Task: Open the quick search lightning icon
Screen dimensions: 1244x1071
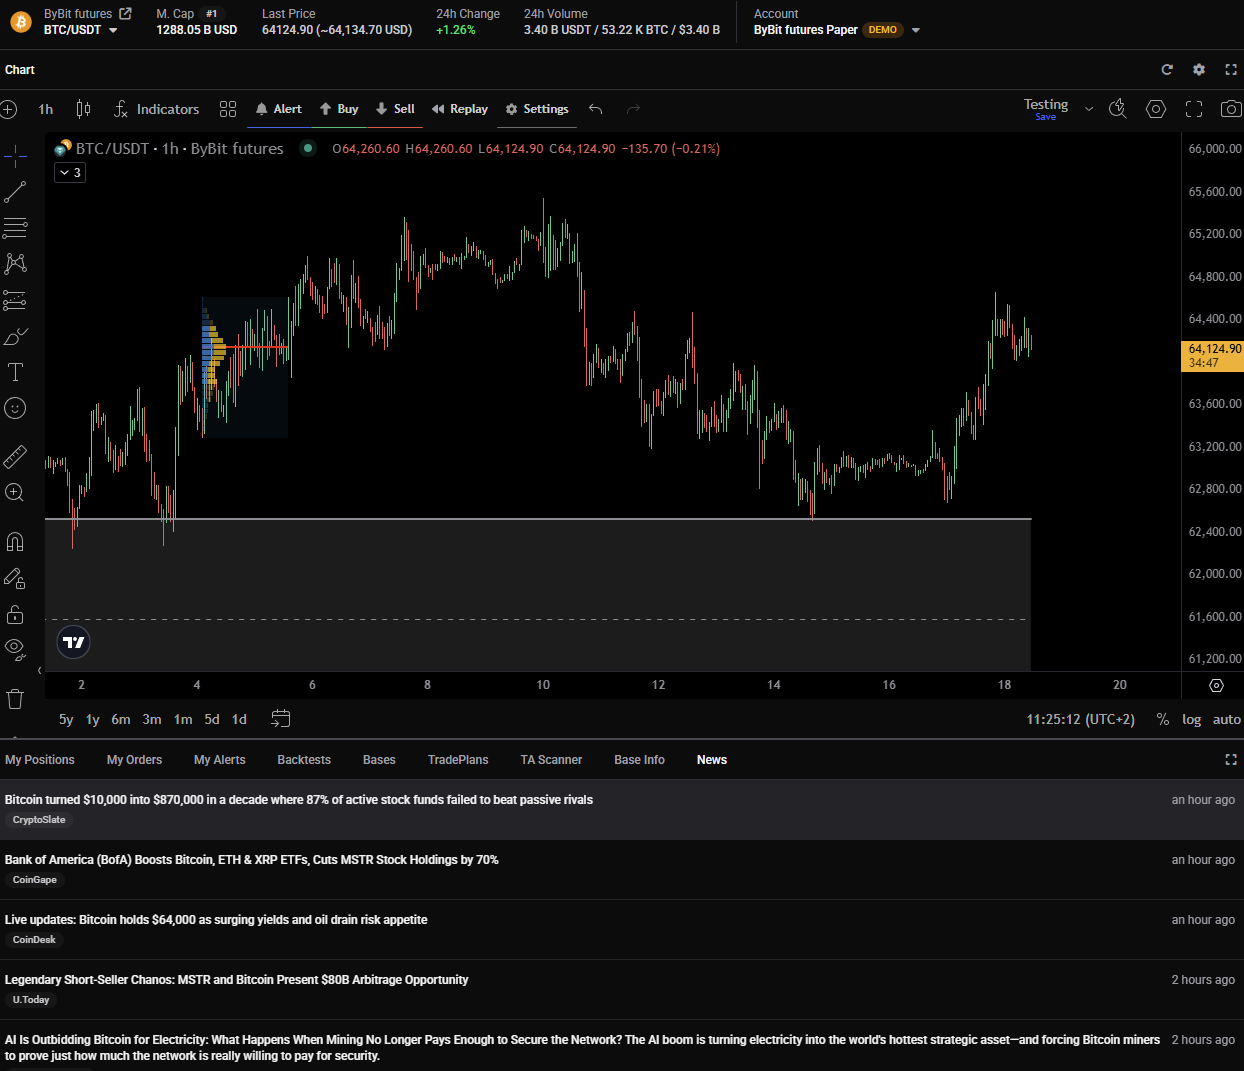Action: click(x=1118, y=109)
